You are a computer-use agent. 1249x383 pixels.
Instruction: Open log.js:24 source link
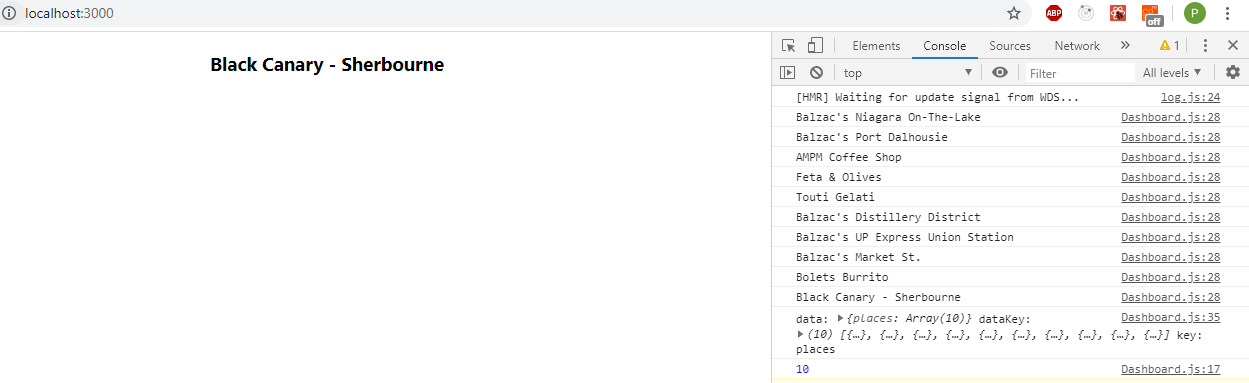(1190, 97)
